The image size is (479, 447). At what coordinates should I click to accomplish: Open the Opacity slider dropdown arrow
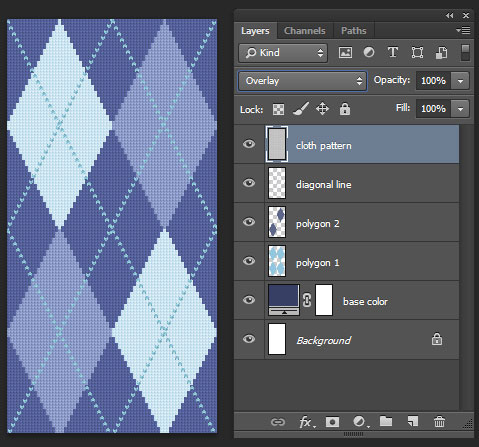click(460, 81)
